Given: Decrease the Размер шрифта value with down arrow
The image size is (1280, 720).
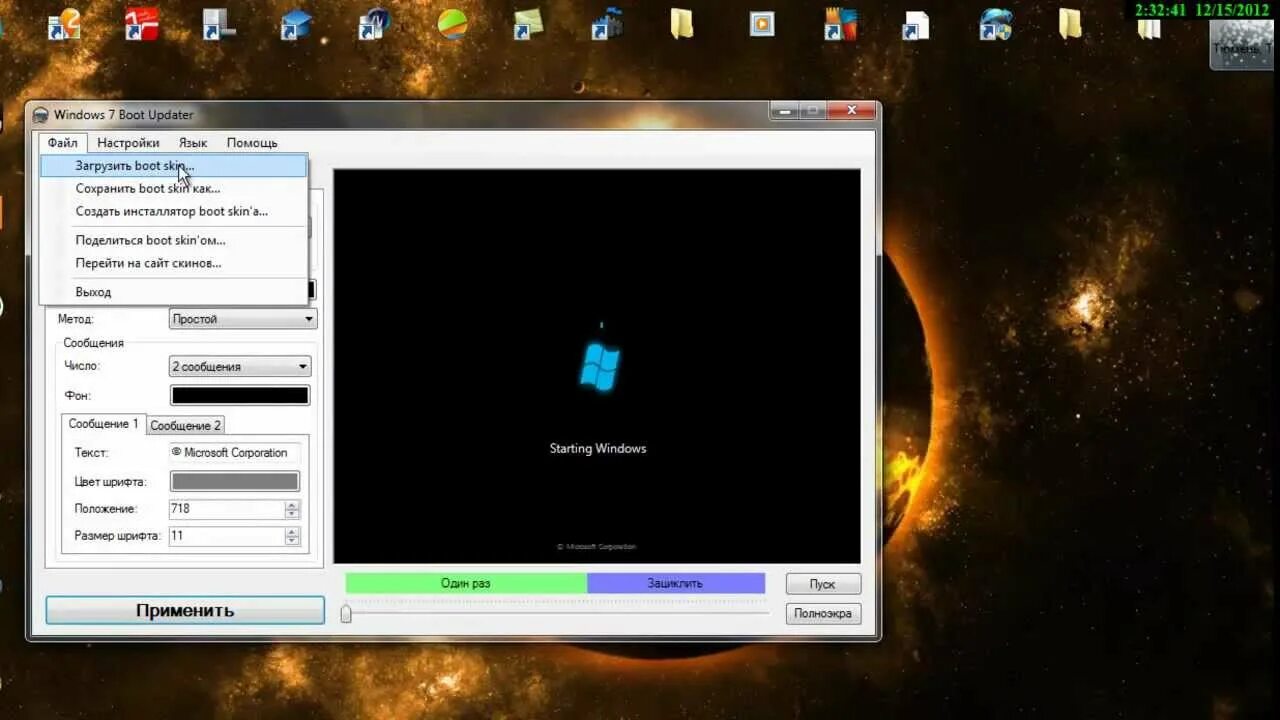Looking at the screenshot, I should pyautogui.click(x=292, y=541).
